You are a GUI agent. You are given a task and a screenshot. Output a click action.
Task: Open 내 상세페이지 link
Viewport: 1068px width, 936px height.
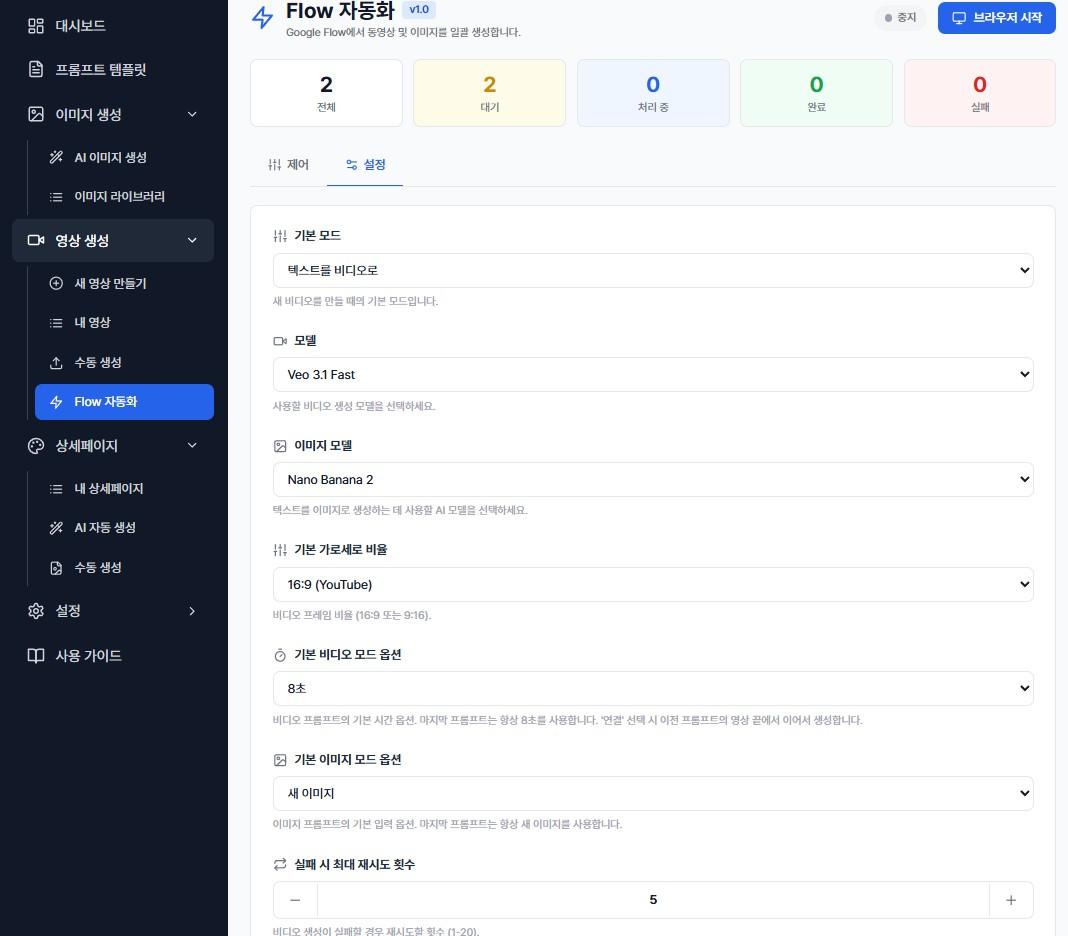click(x=124, y=488)
